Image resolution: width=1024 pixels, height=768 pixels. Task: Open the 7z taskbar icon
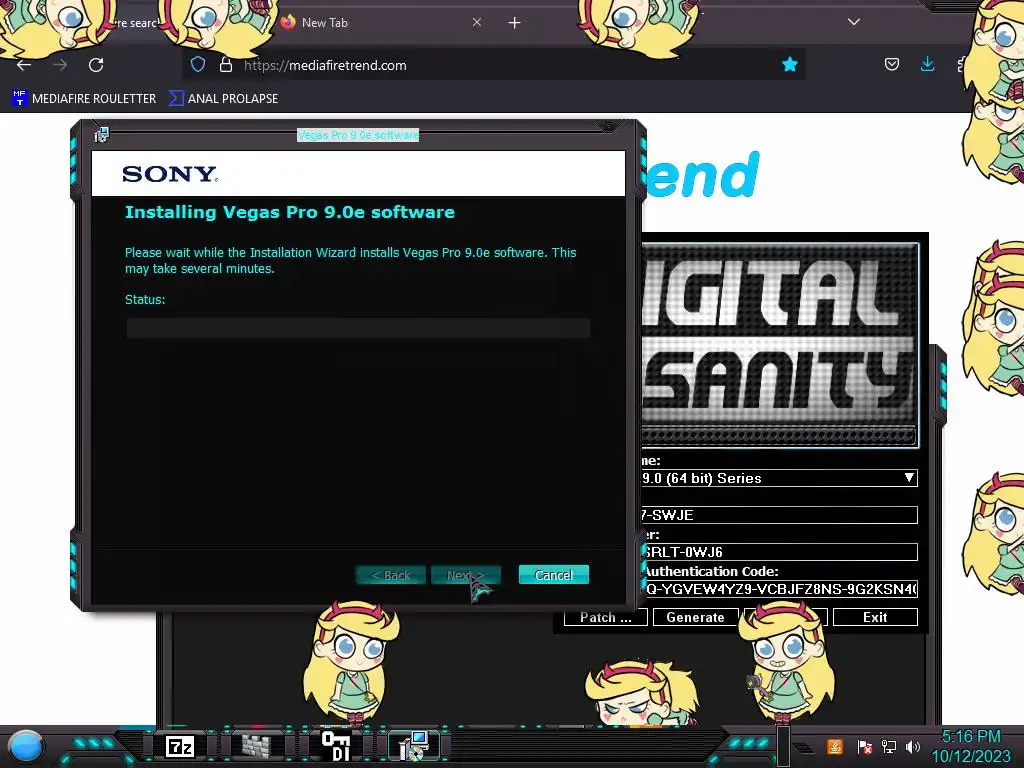180,746
